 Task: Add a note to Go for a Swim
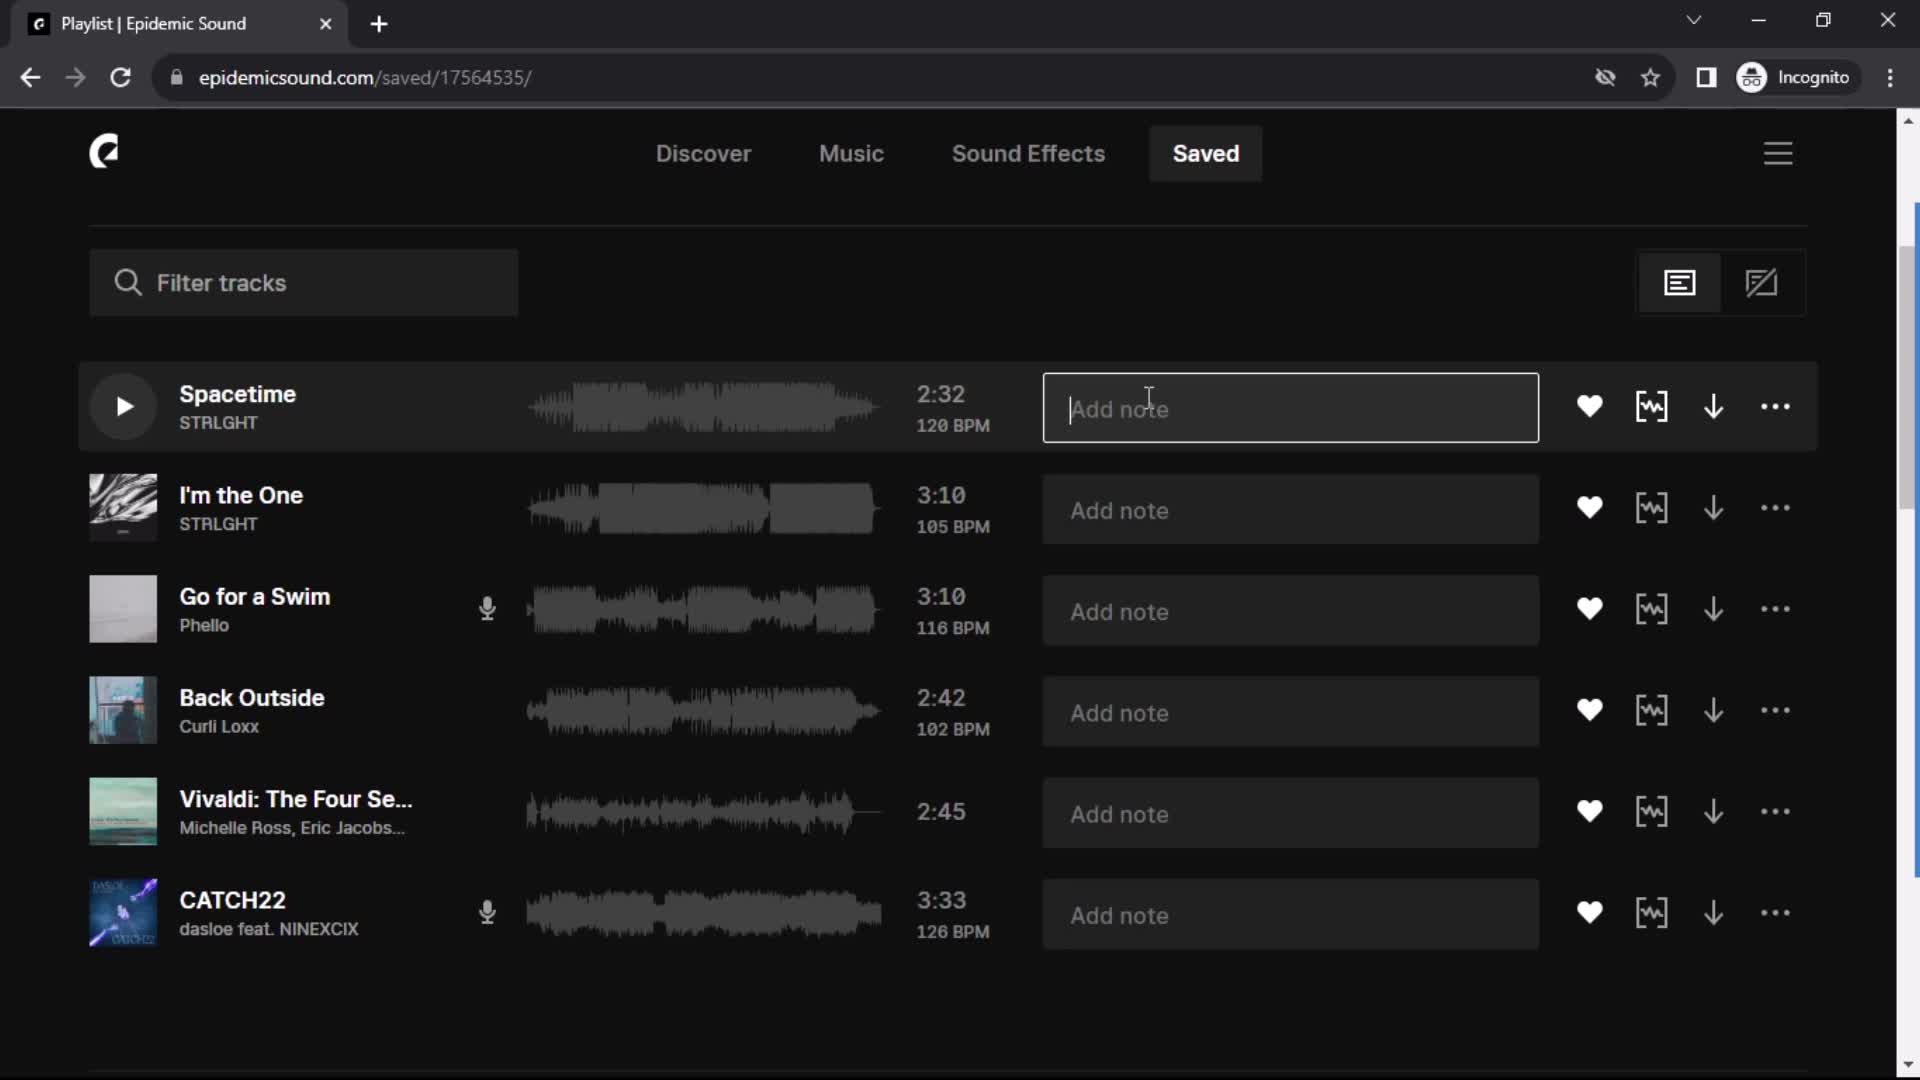point(1290,611)
